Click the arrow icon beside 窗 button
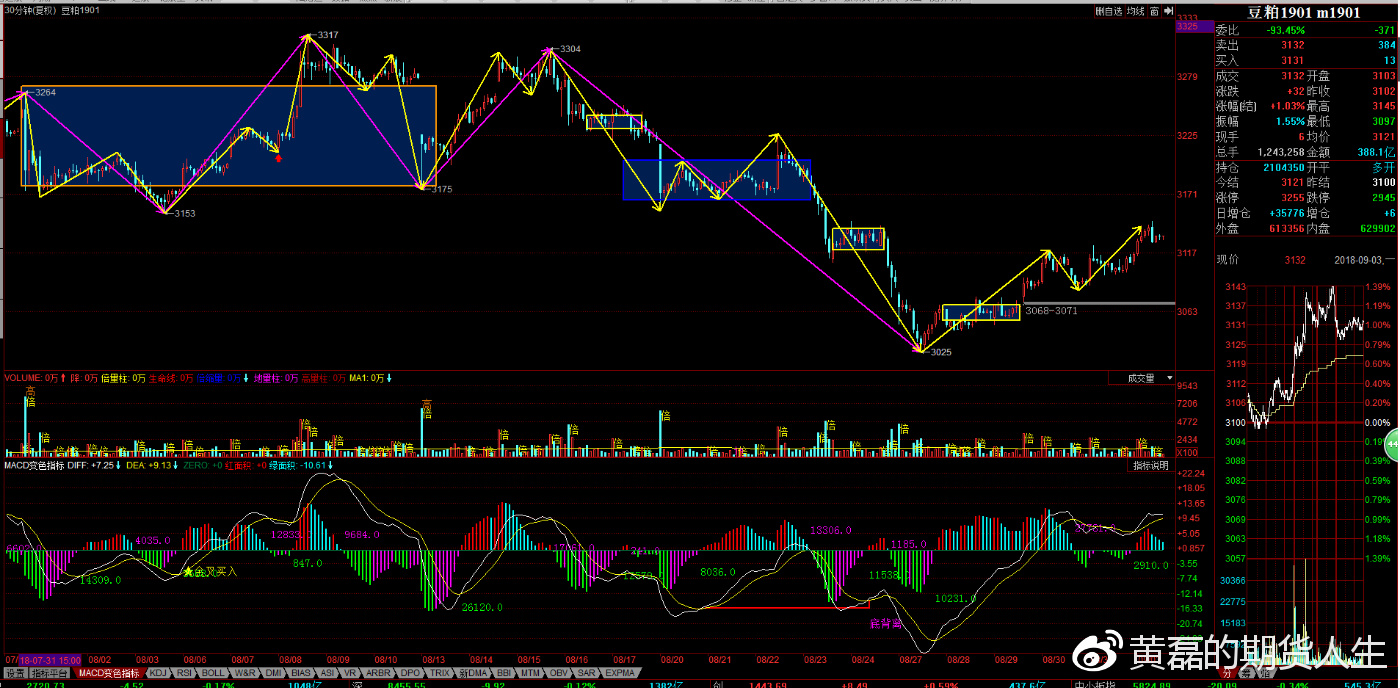 coord(1167,11)
